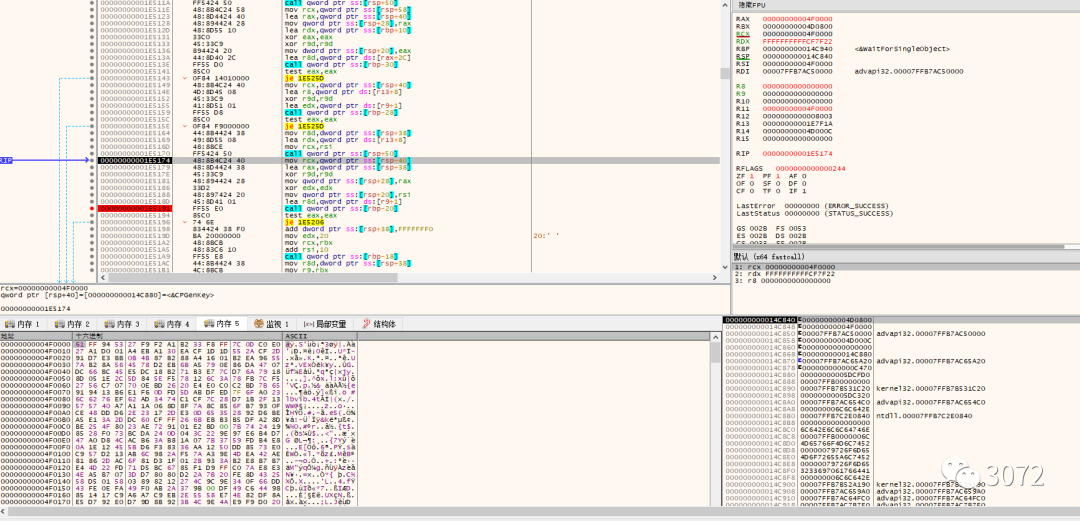Open the 结构体 struct tab

tap(379, 324)
